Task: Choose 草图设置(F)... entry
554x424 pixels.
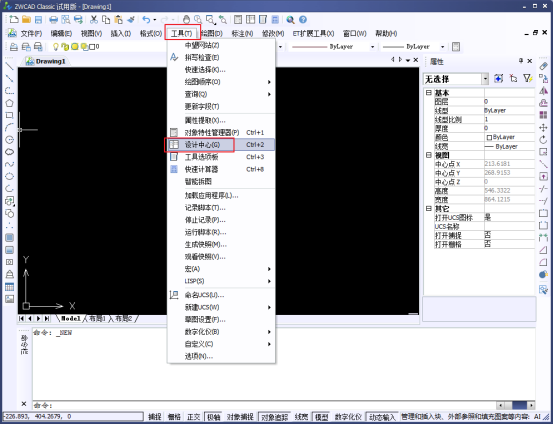Action: click(x=222, y=319)
